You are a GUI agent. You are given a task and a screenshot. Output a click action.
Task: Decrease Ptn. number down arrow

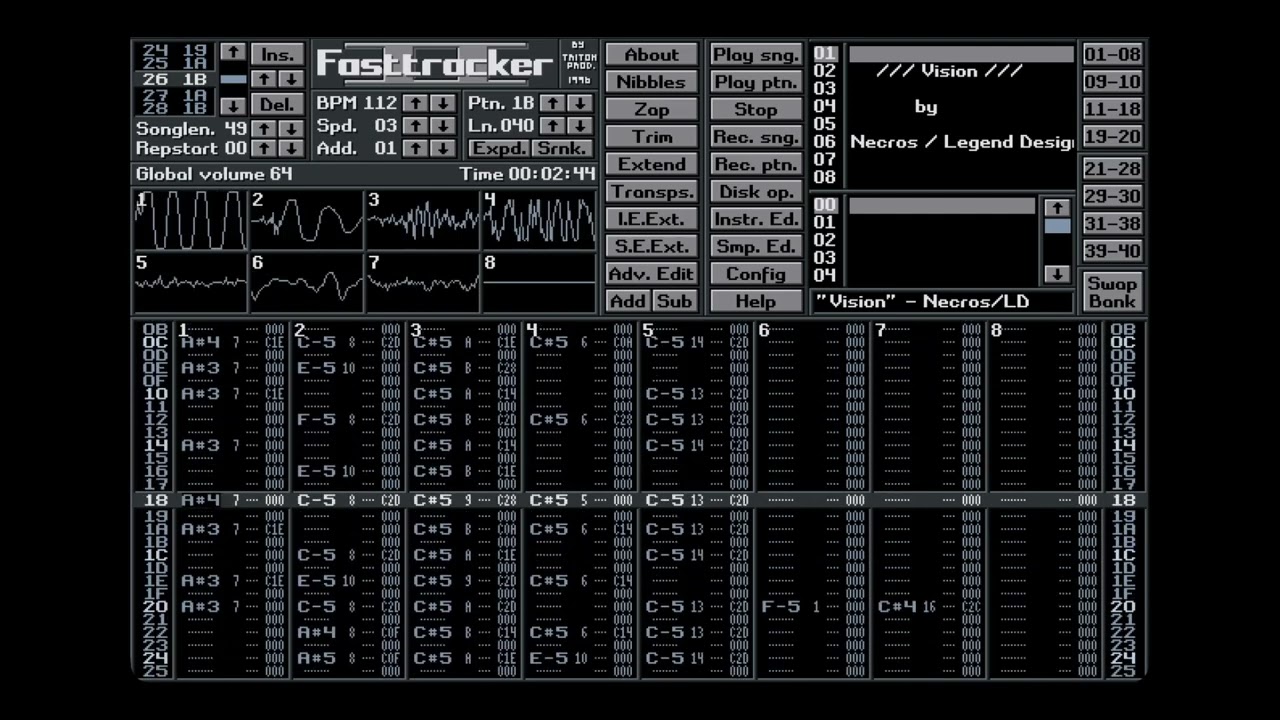click(x=579, y=103)
